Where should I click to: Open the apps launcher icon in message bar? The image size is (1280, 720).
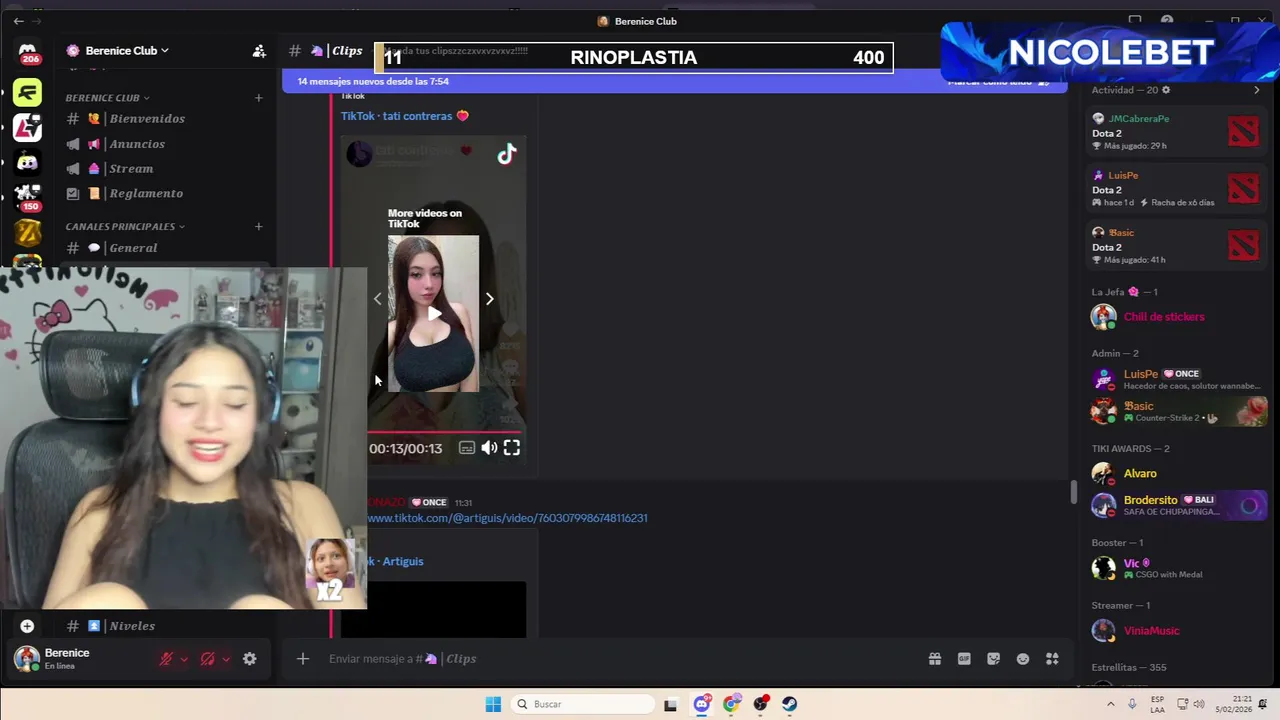tap(1052, 659)
